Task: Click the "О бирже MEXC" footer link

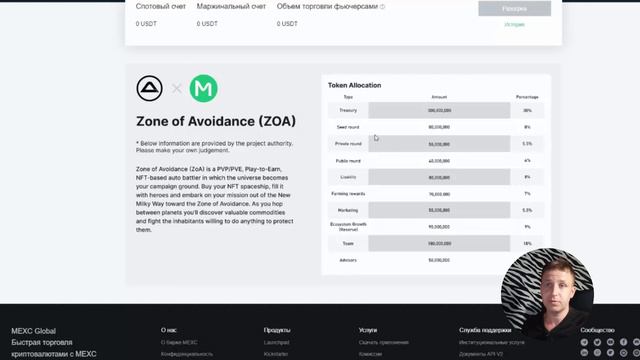Action: [179, 342]
